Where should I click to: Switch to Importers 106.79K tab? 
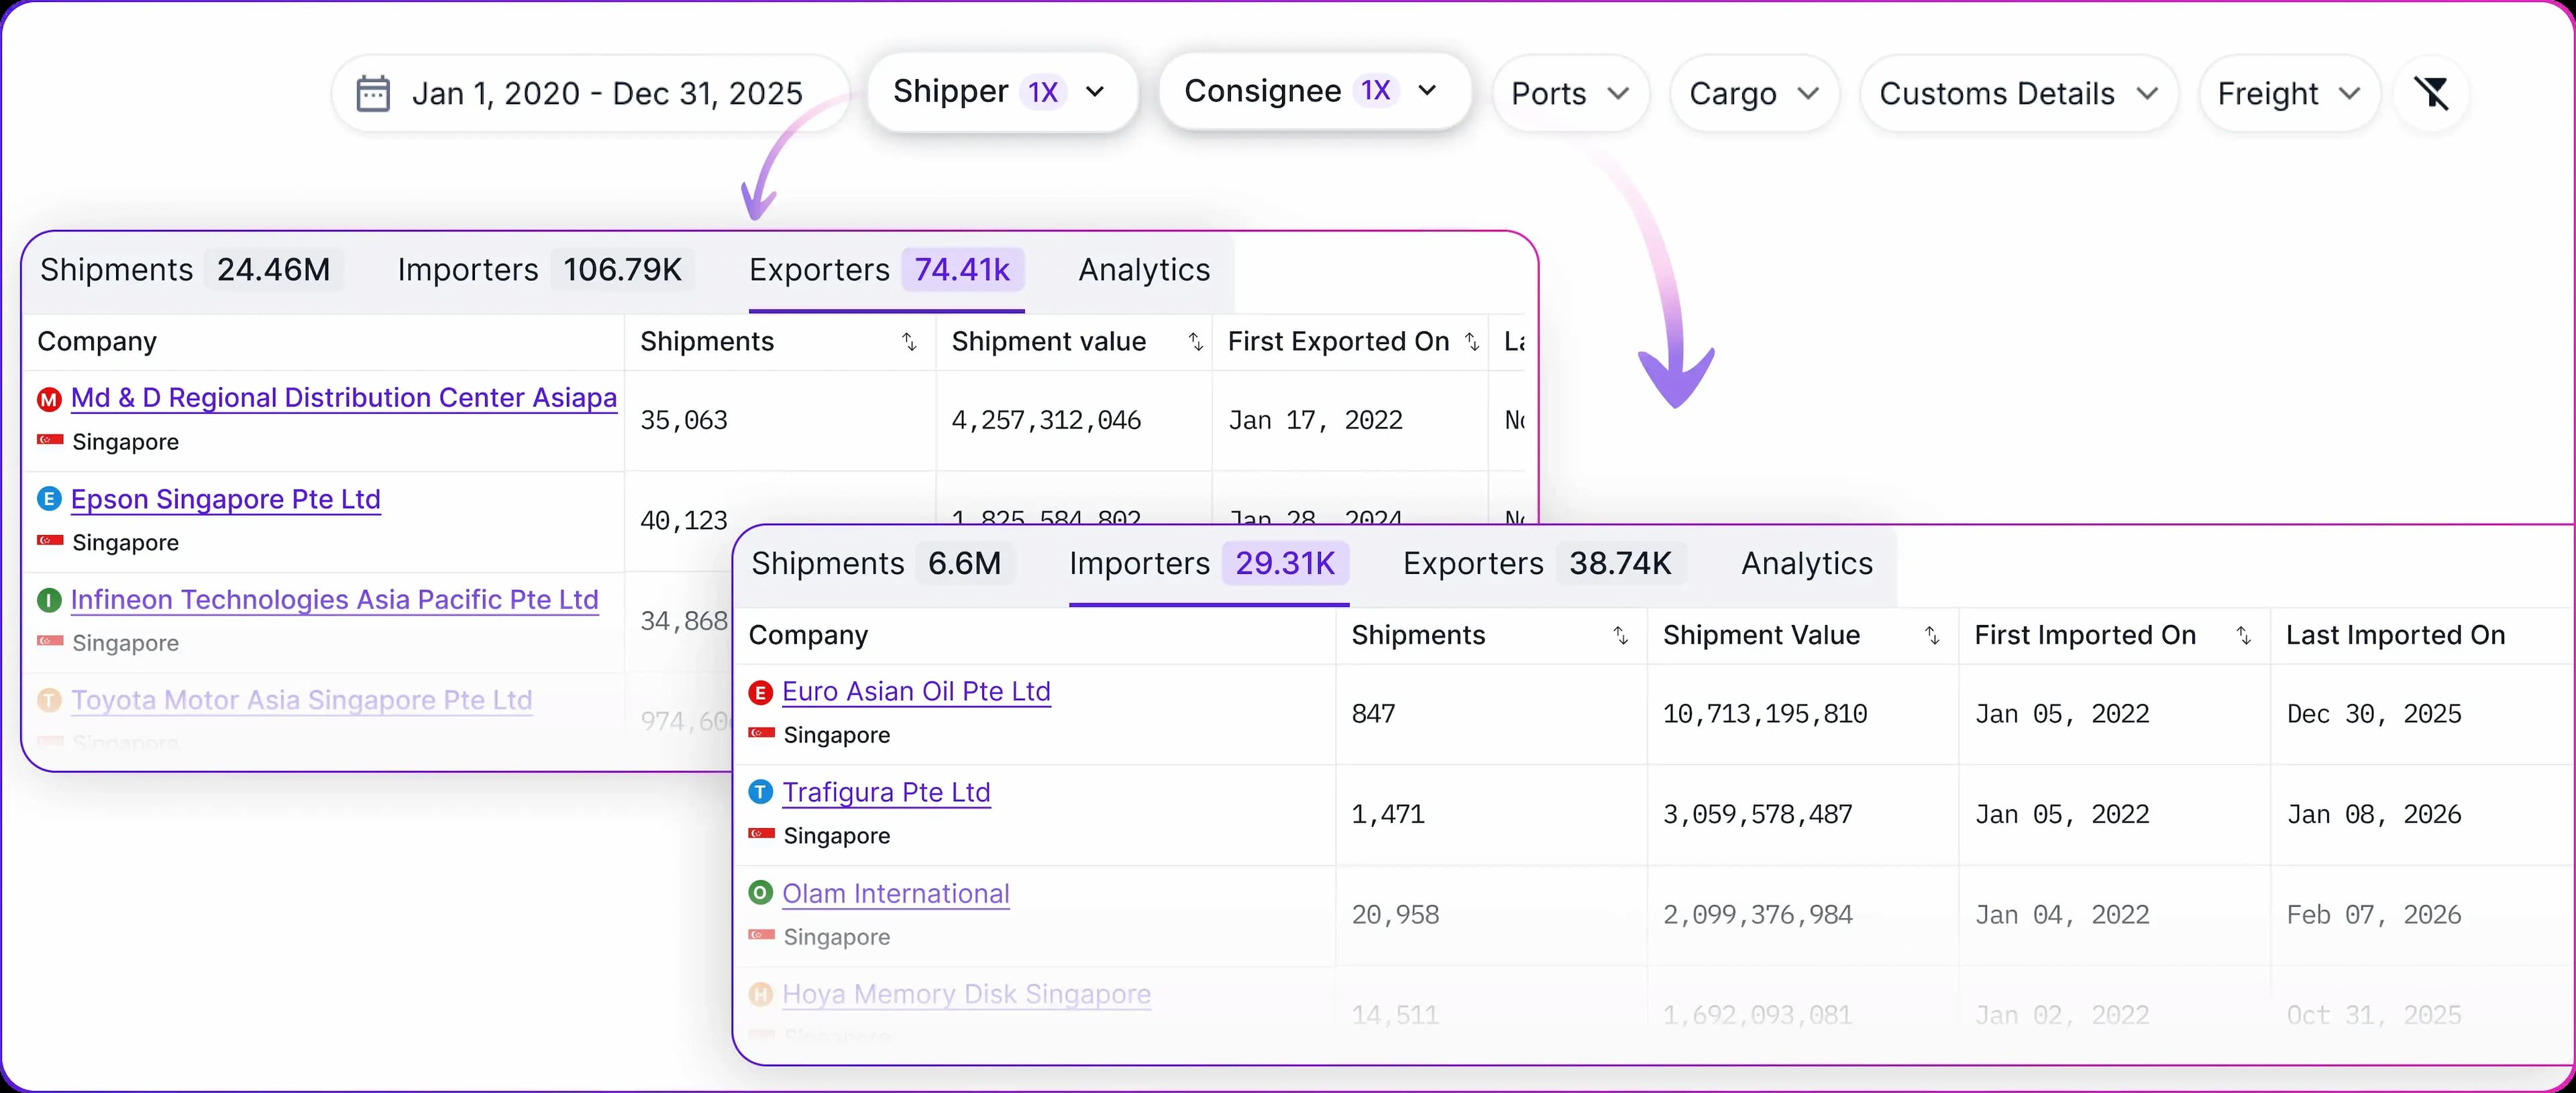[539, 270]
